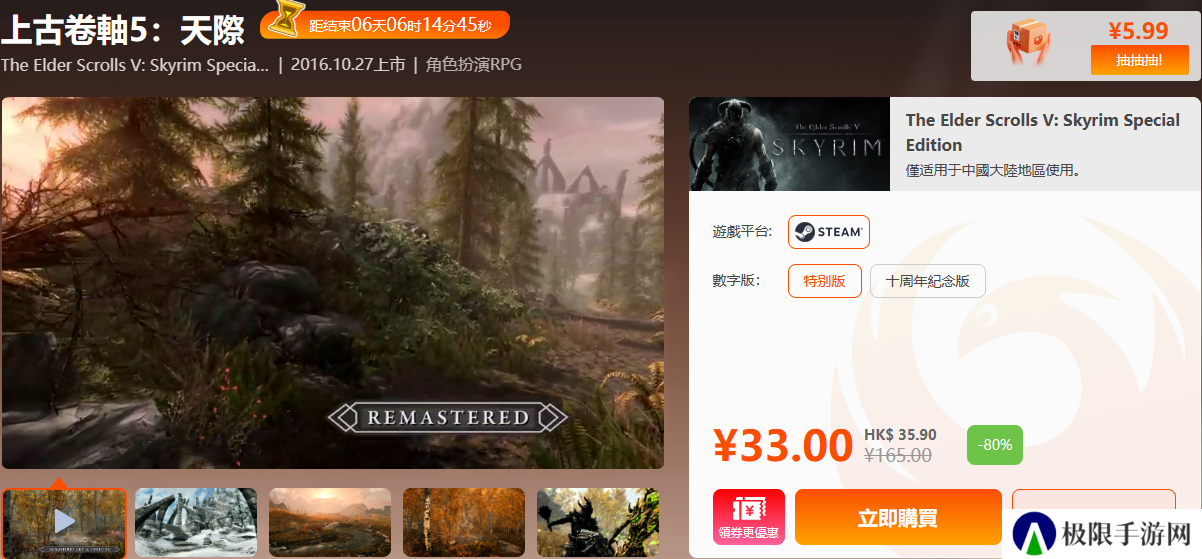Click the 角色扮演RPG genre link
The height and width of the screenshot is (559, 1202).
coord(473,65)
